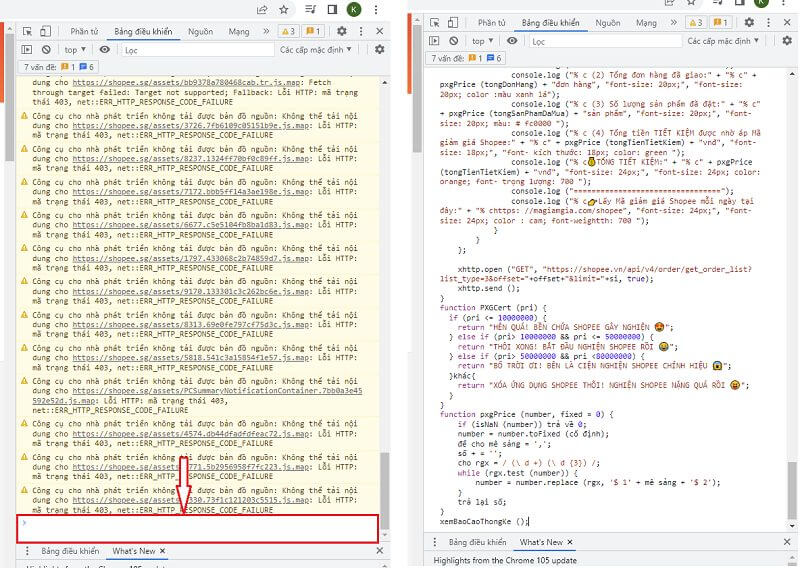
Task: Open 'Các cấp mặc định' levels dropdown in right console
Action: pos(723,41)
